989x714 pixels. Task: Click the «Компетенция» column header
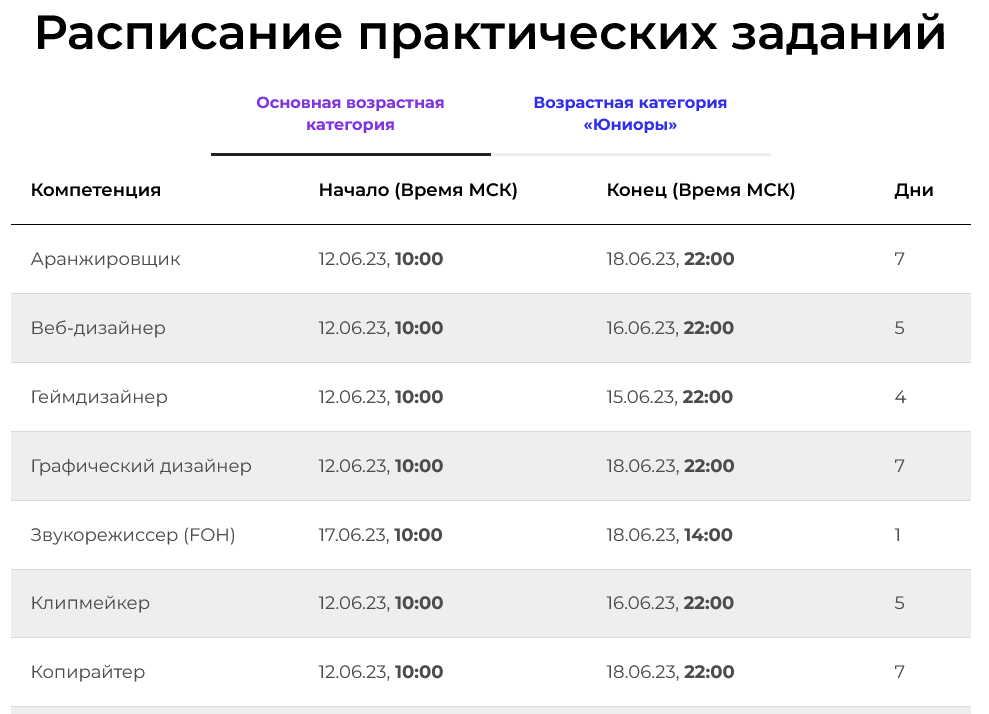tap(96, 189)
